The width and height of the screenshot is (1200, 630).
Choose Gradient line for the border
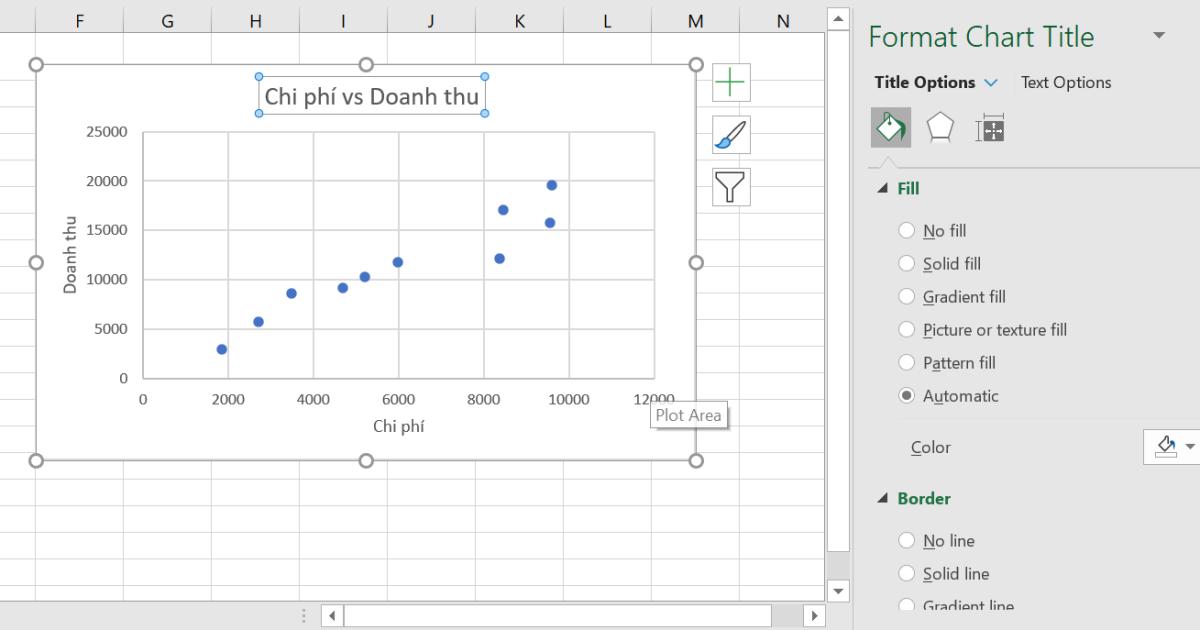click(x=907, y=606)
